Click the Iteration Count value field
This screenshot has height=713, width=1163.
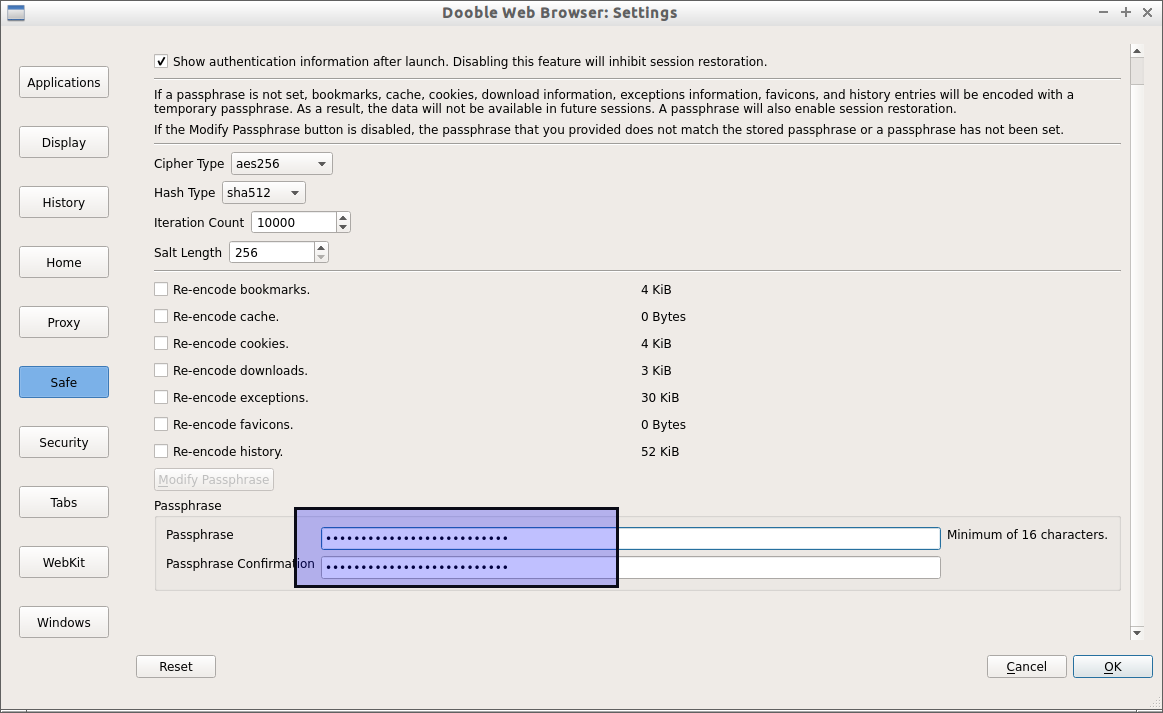pyautogui.click(x=294, y=223)
